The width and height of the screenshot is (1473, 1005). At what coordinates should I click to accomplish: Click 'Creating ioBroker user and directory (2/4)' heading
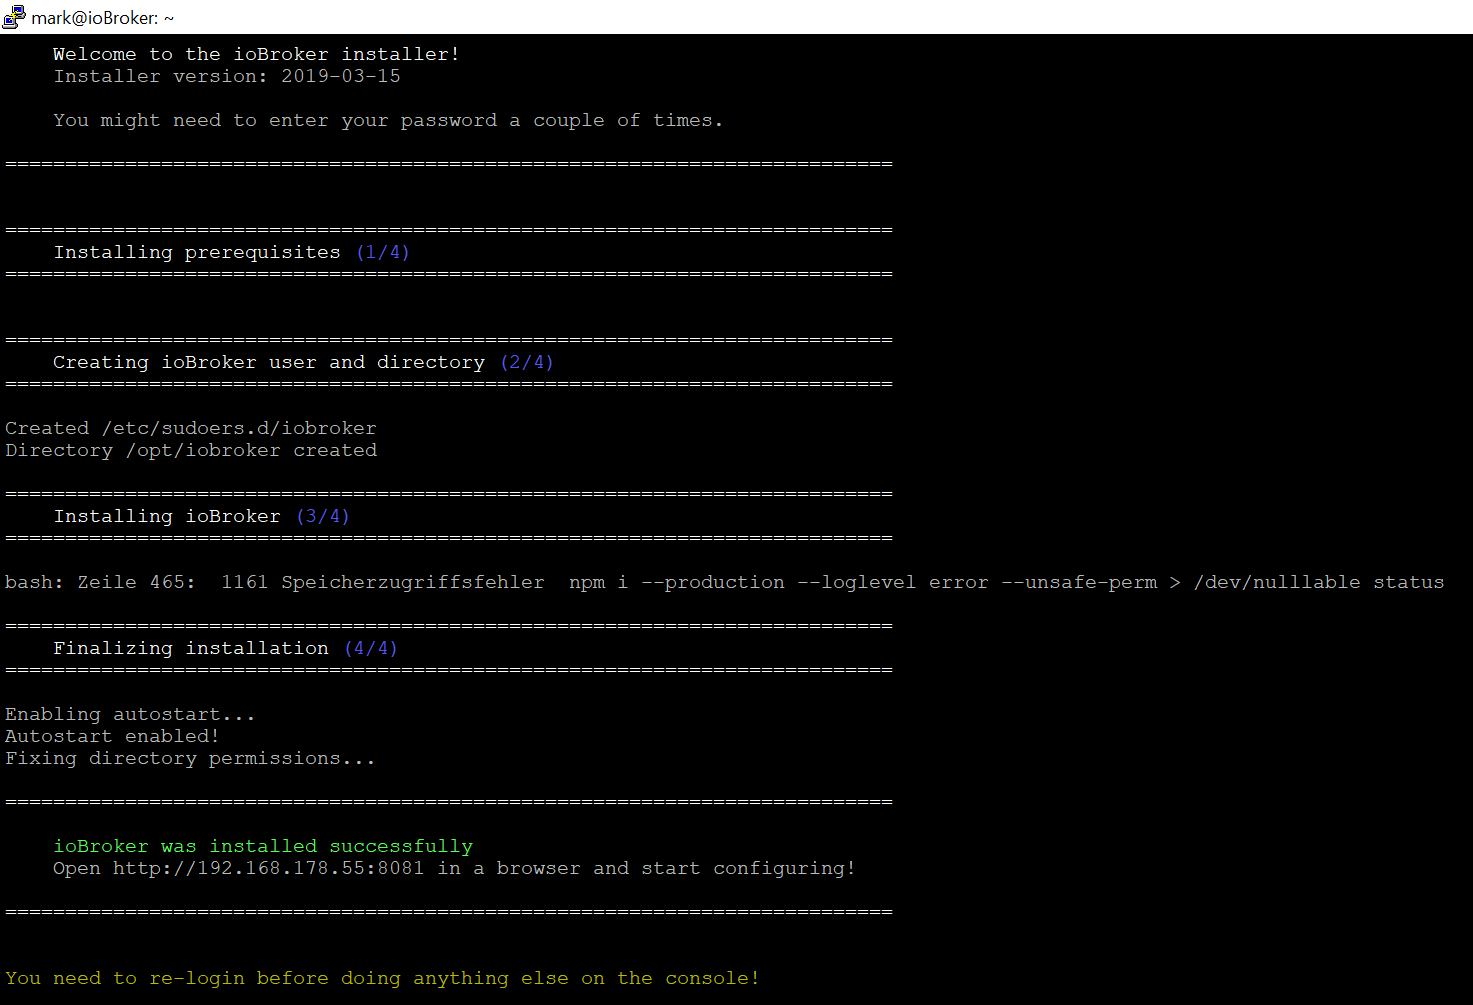[303, 362]
